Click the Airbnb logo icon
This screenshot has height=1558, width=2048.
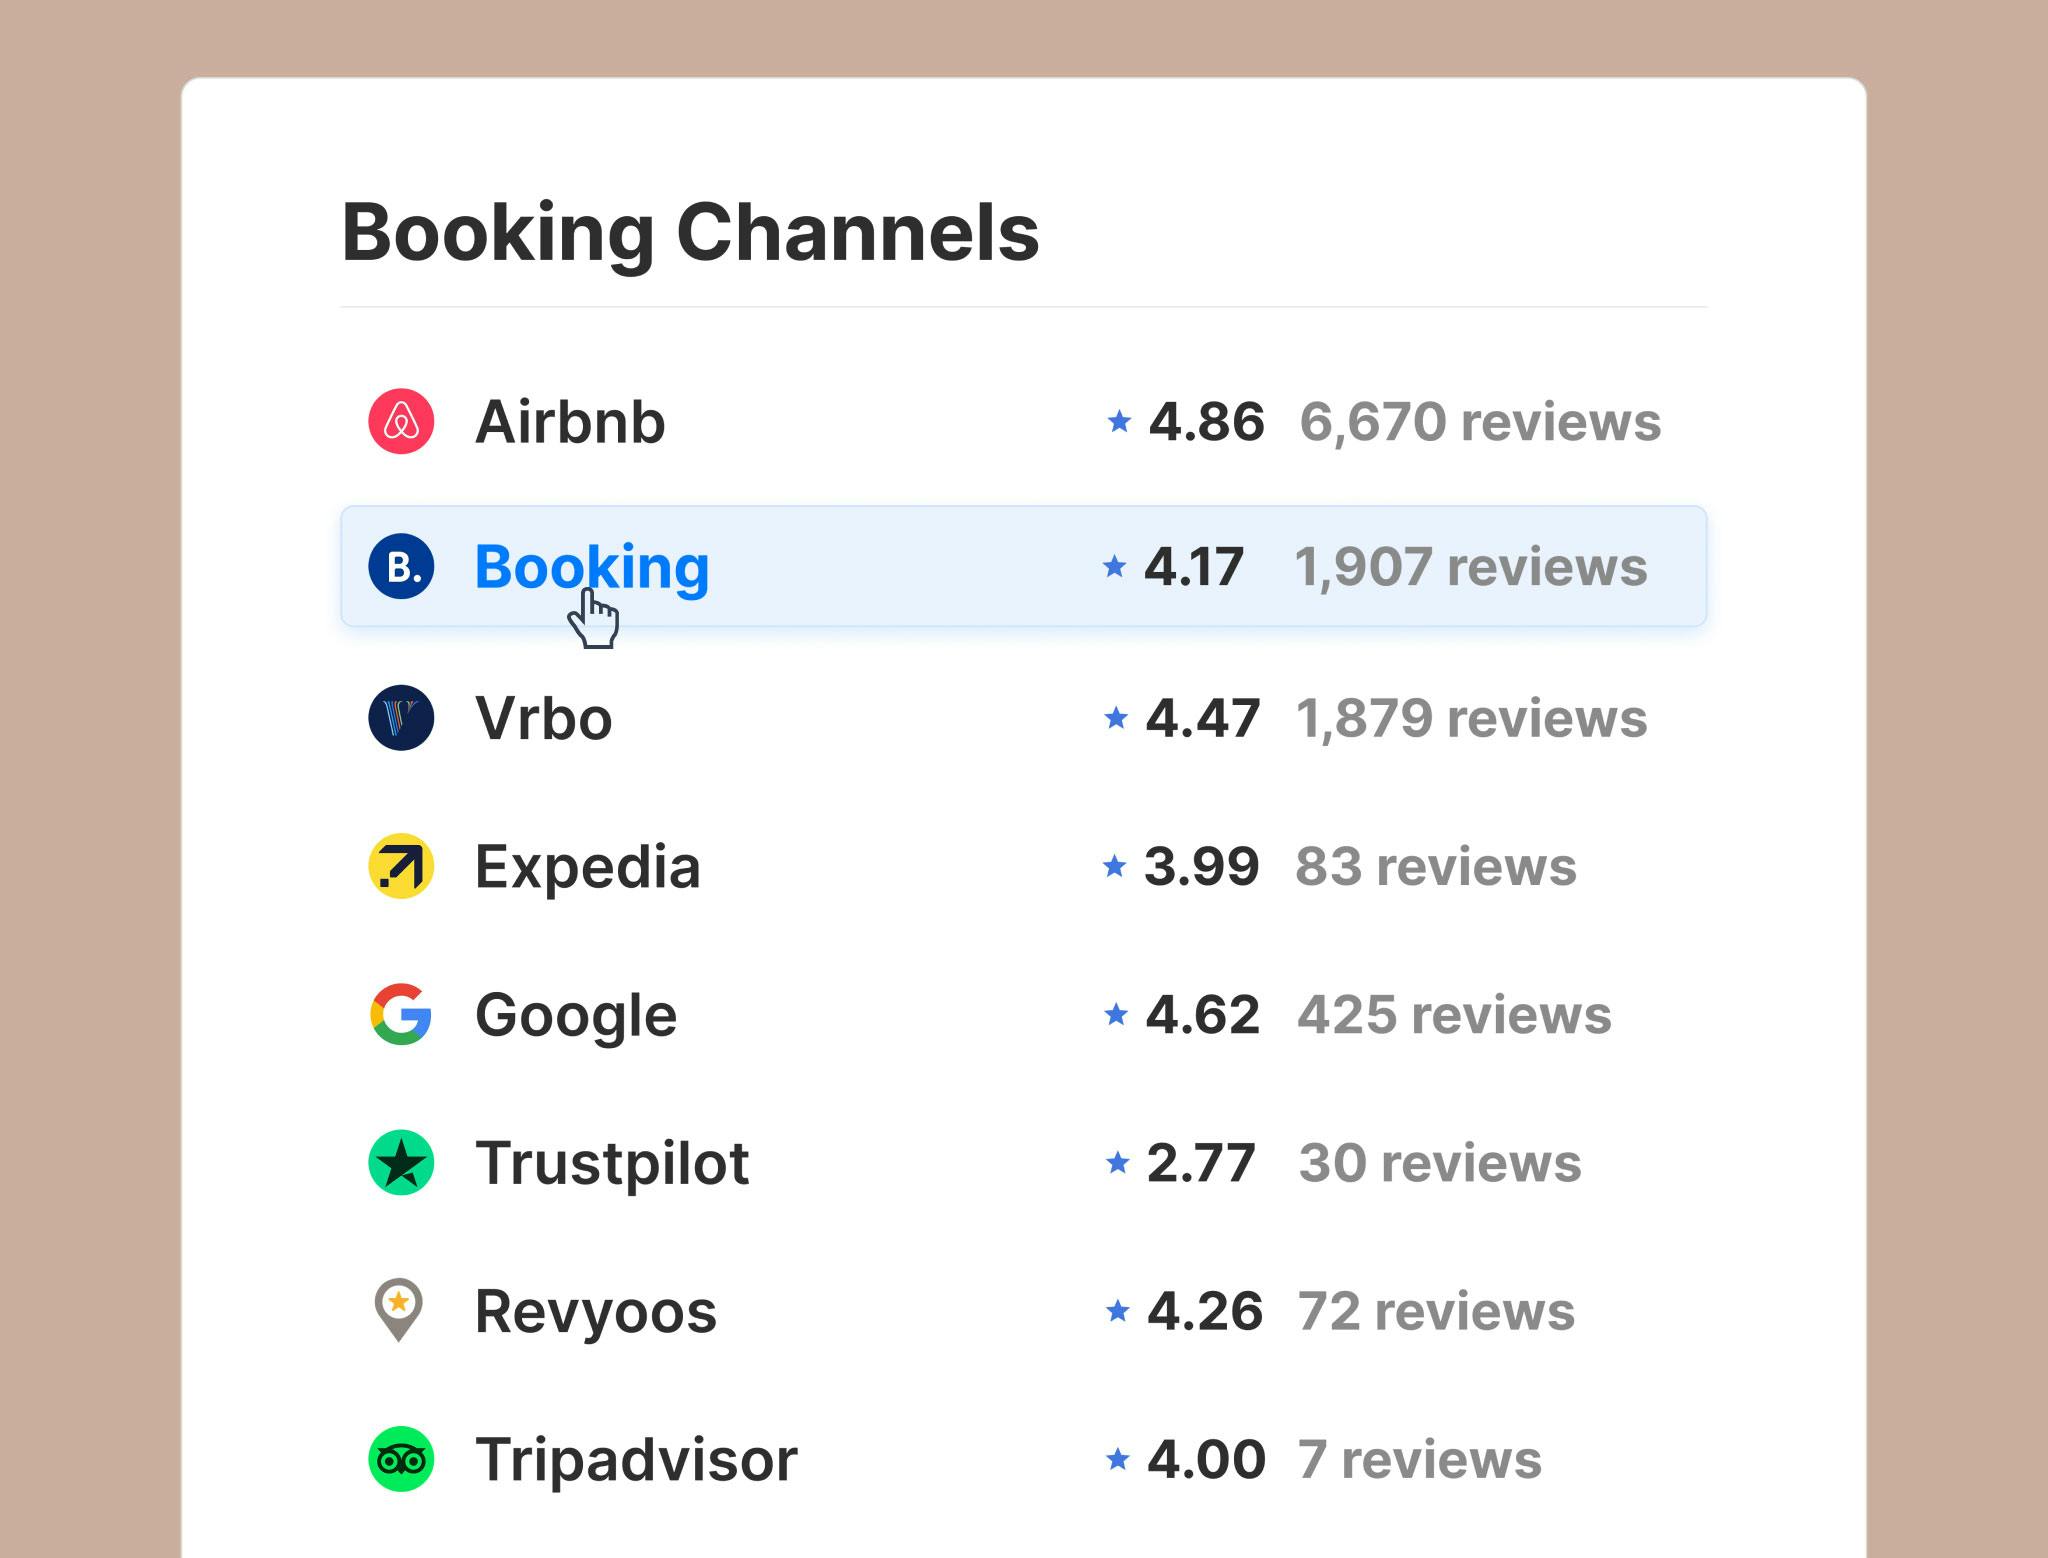click(401, 421)
